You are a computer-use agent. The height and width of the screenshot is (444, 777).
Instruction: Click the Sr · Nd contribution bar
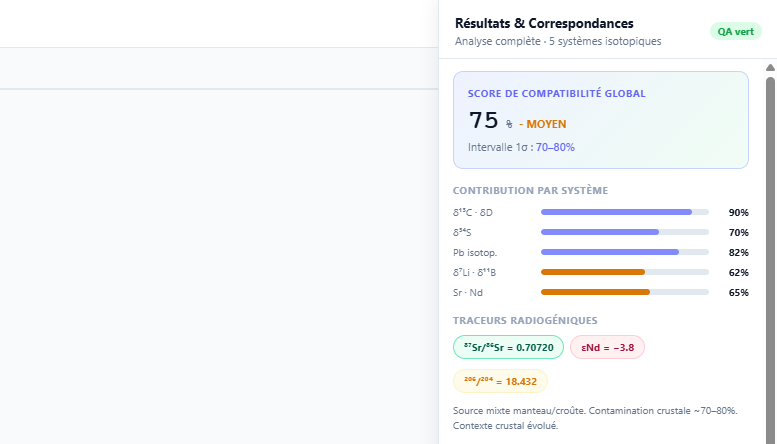[624, 292]
